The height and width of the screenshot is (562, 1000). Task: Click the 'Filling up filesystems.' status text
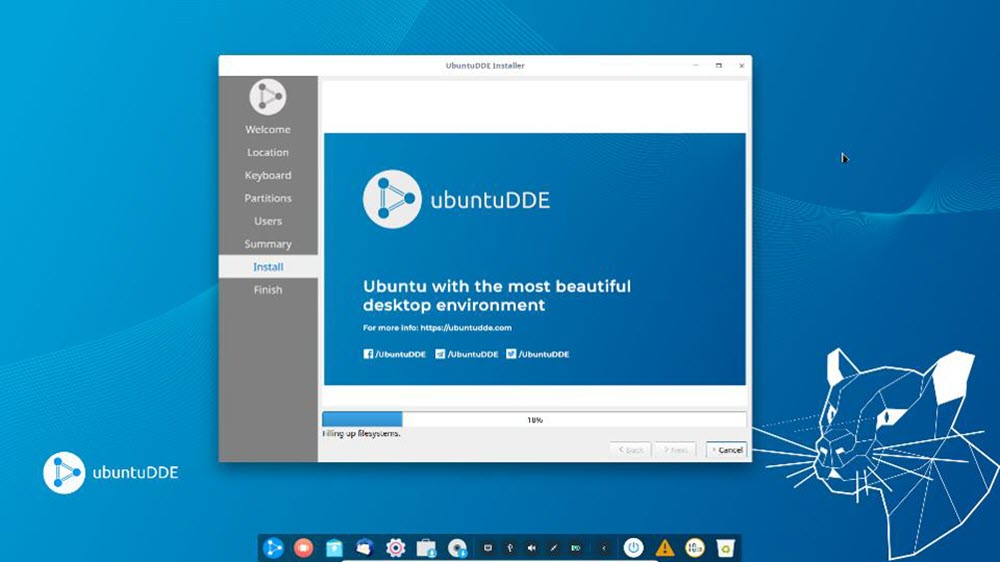click(x=361, y=434)
